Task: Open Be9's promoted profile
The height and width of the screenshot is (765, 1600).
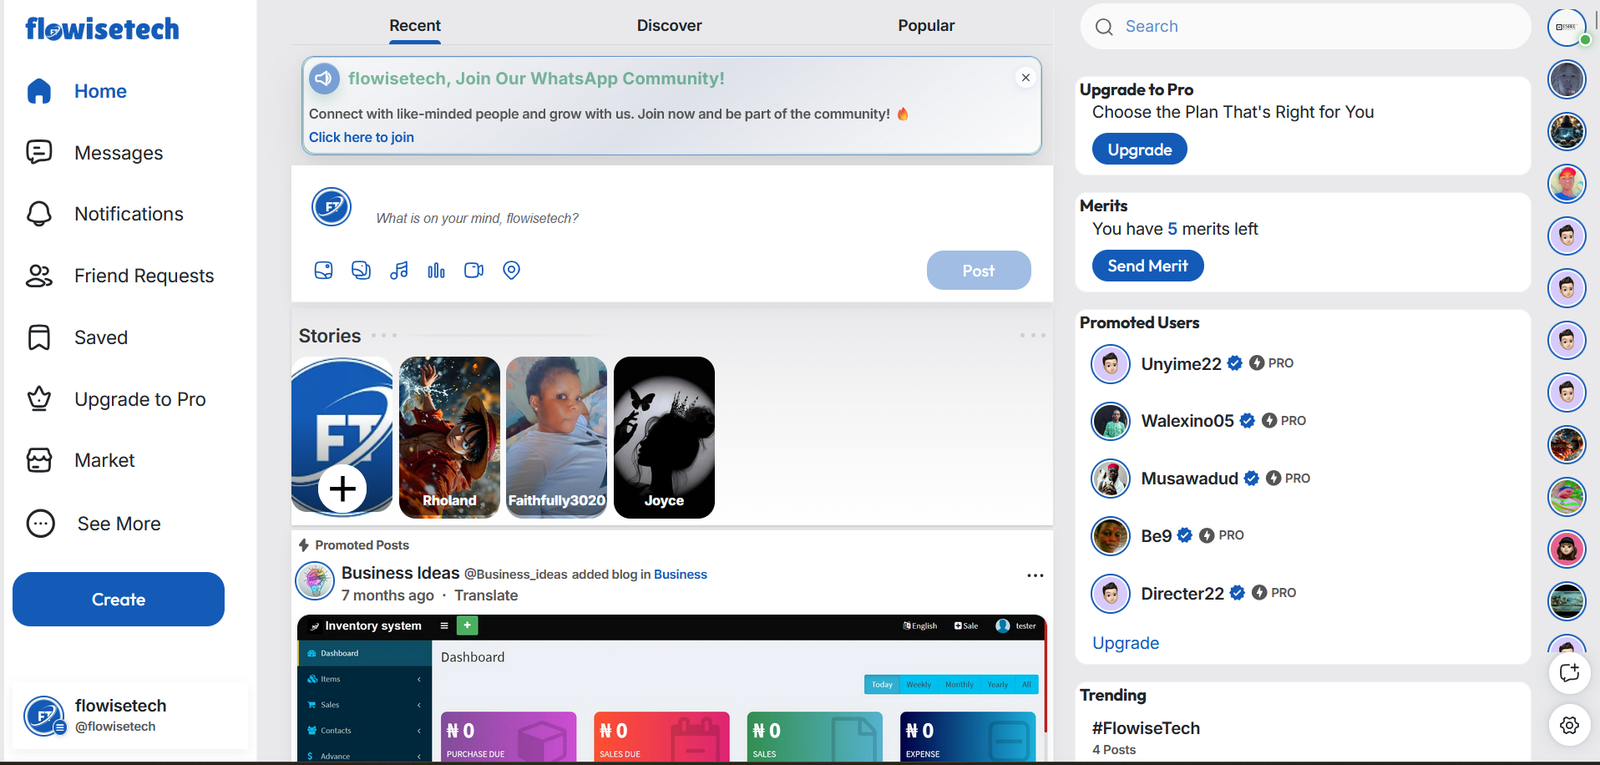Action: [1156, 536]
